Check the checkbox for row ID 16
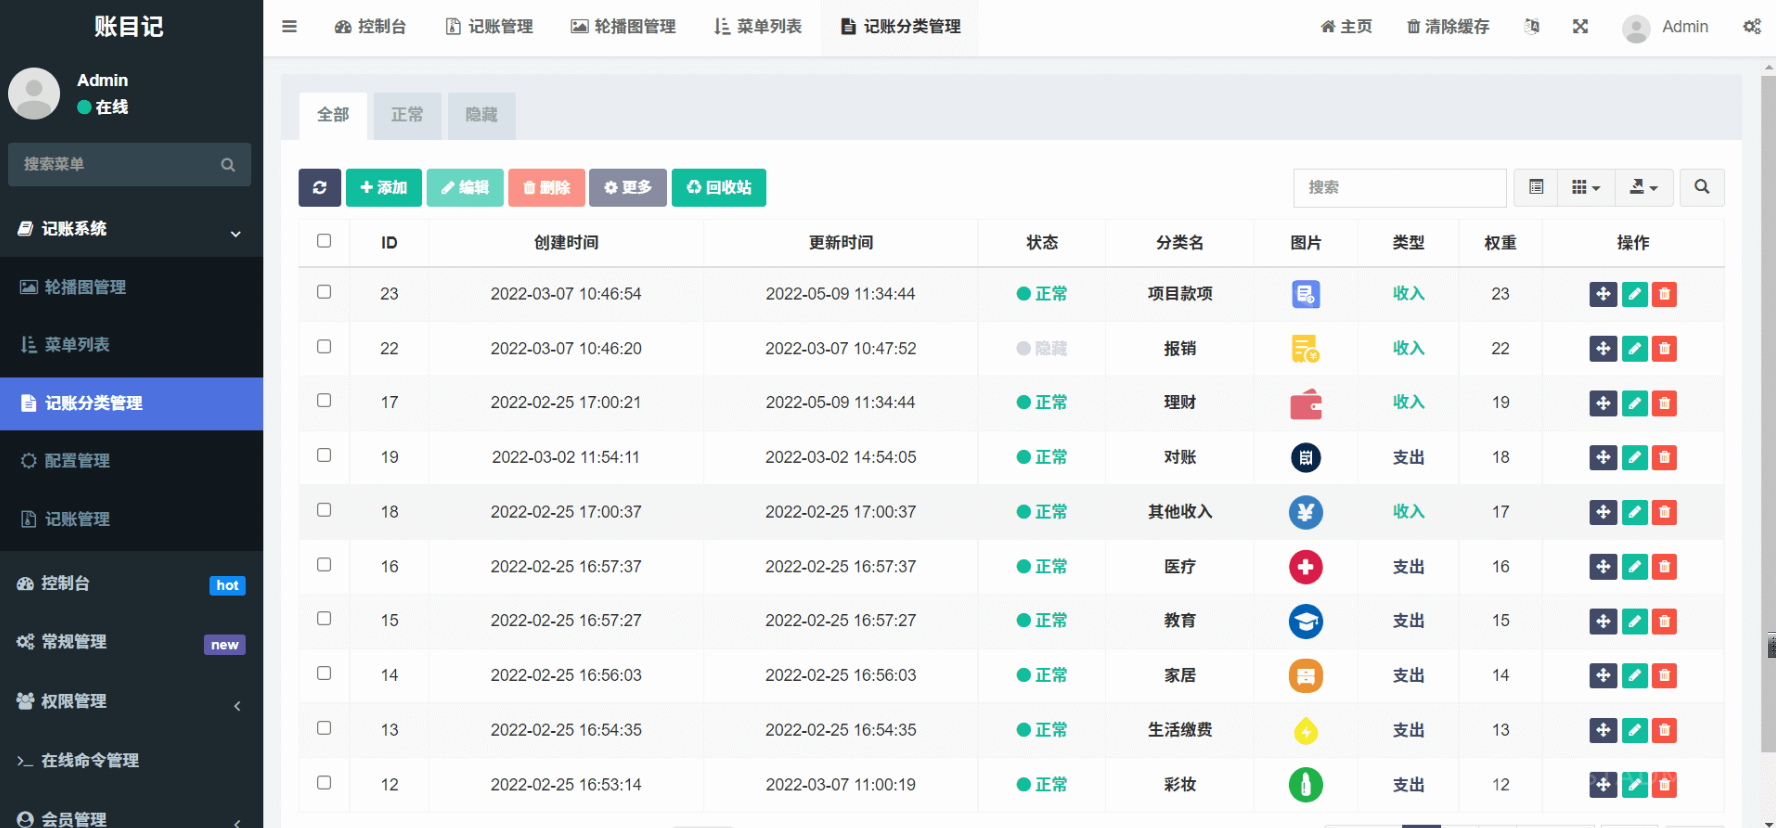The height and width of the screenshot is (828, 1776). coord(324,564)
